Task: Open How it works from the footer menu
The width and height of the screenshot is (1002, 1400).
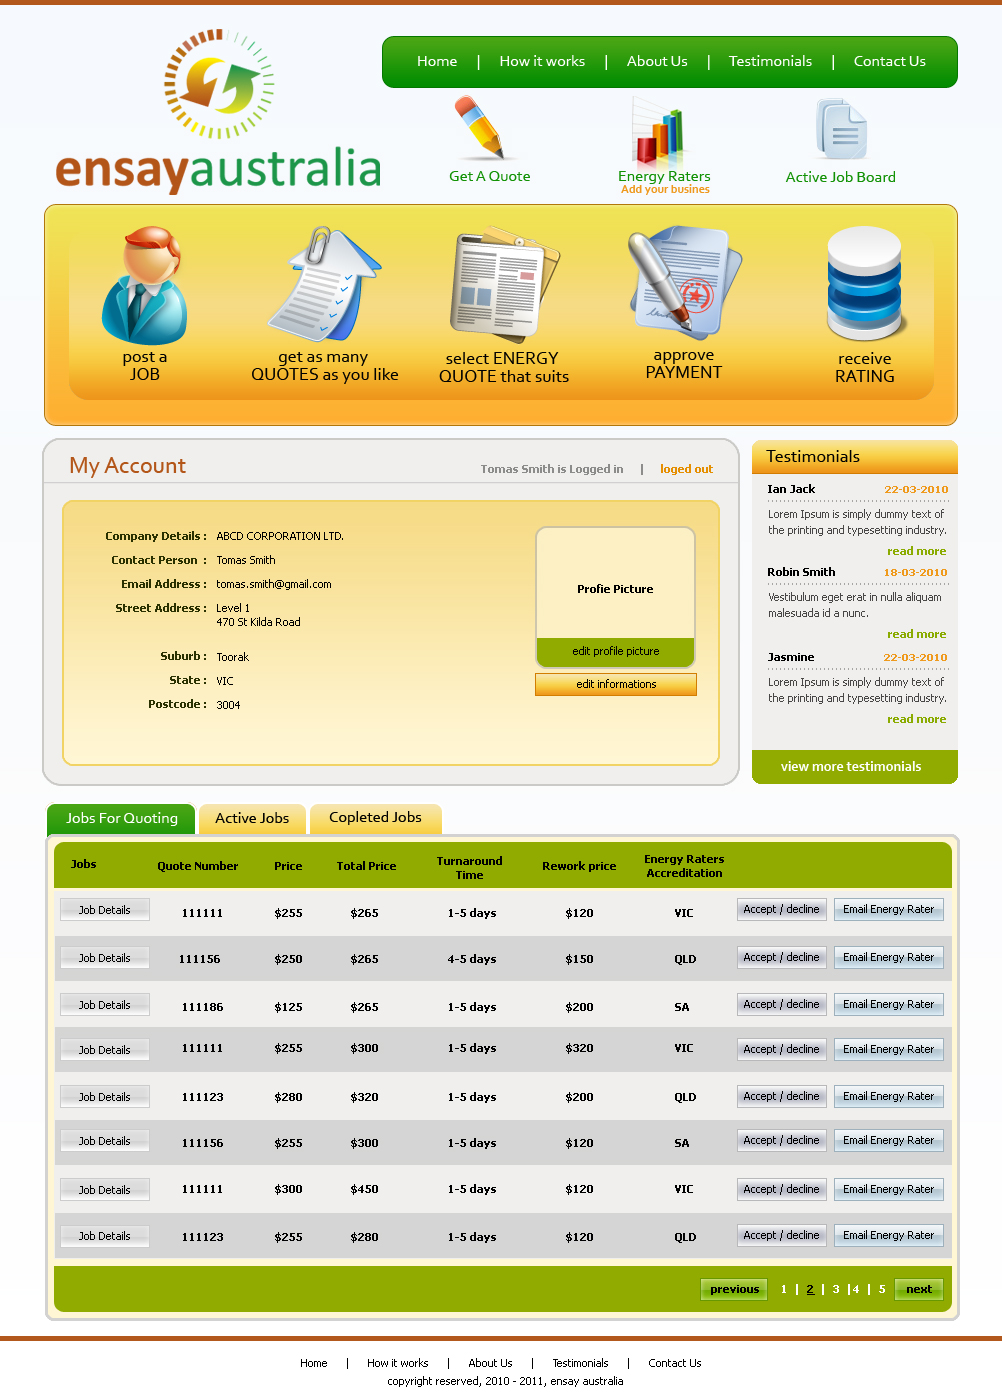Action: pos(397,1362)
